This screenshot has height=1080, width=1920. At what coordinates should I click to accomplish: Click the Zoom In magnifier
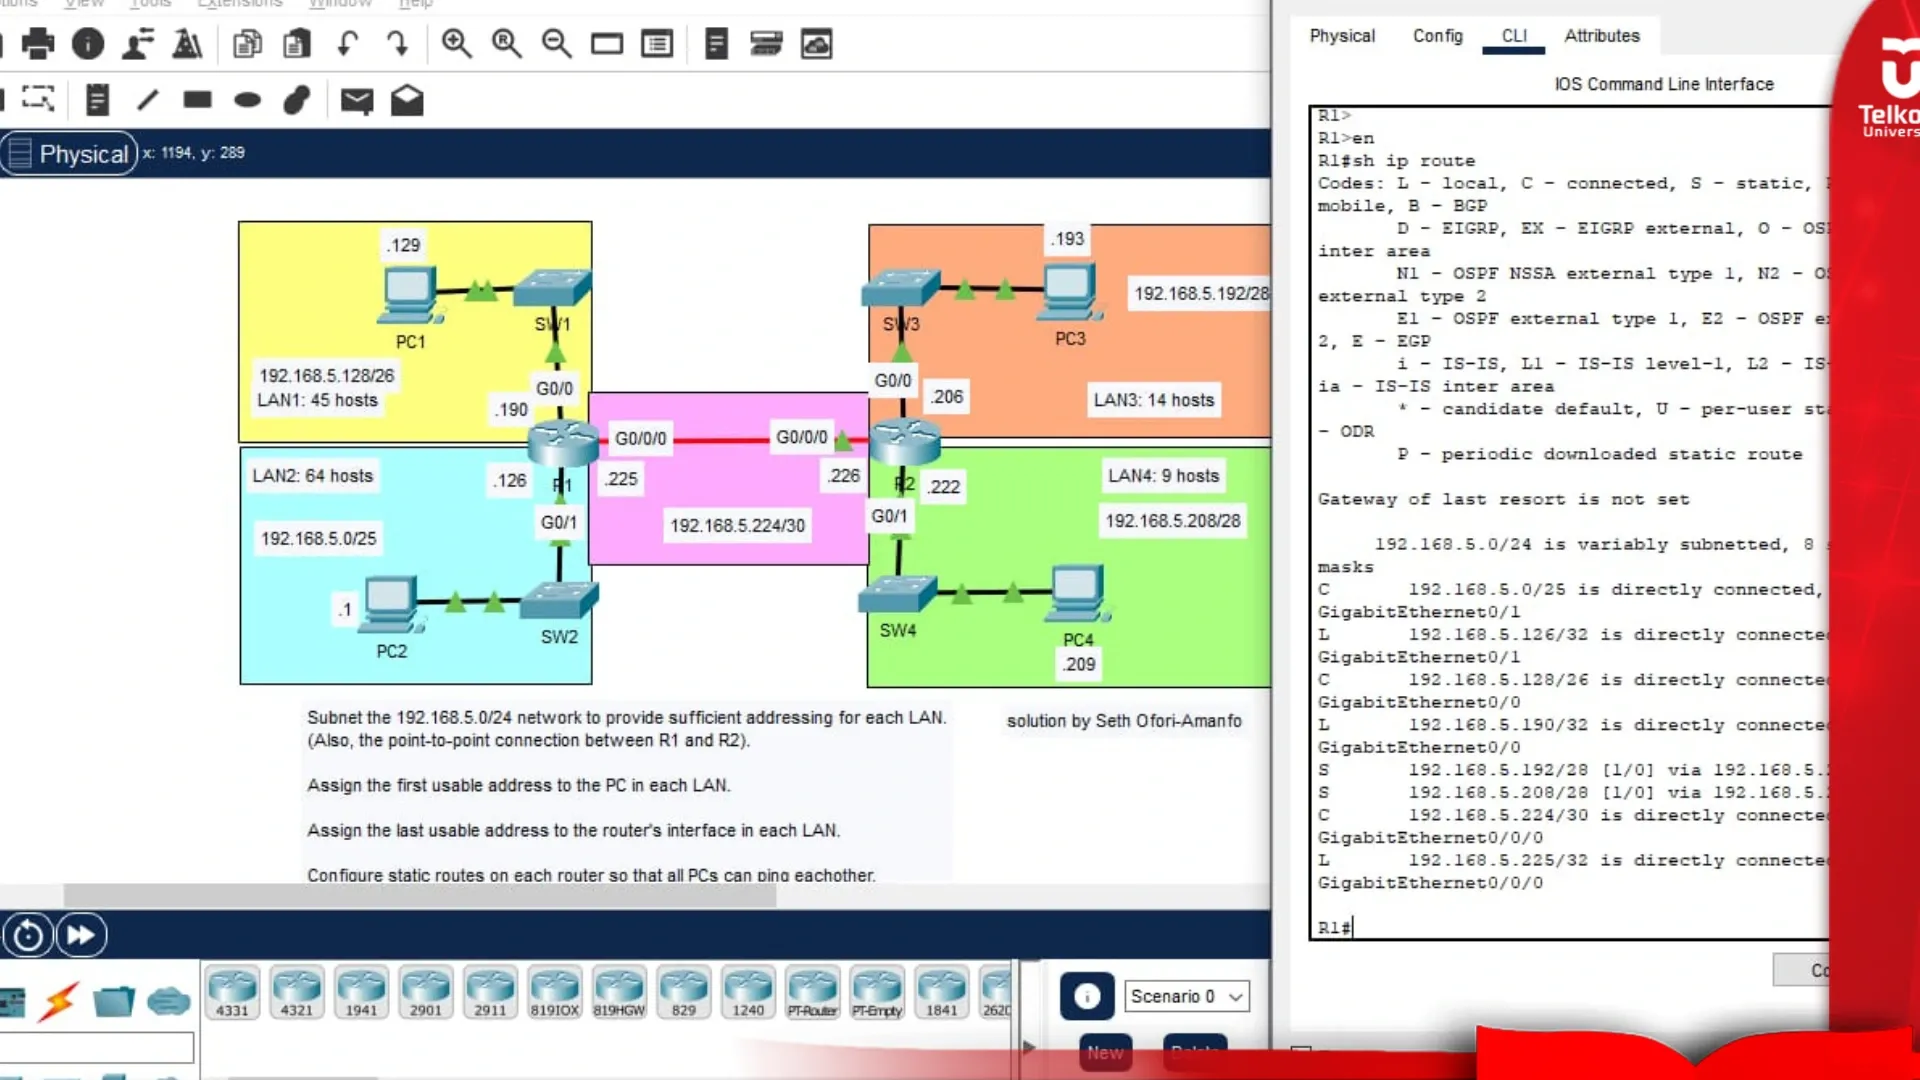[x=457, y=44]
